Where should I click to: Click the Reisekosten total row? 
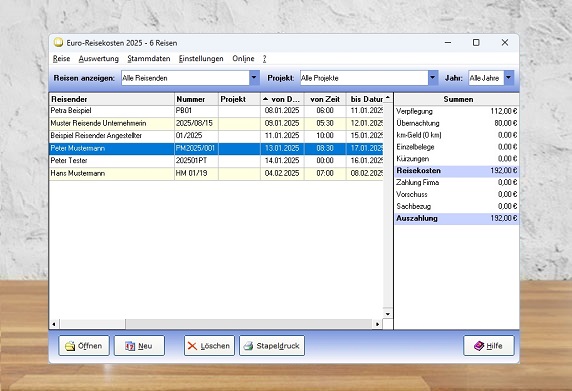tap(457, 171)
